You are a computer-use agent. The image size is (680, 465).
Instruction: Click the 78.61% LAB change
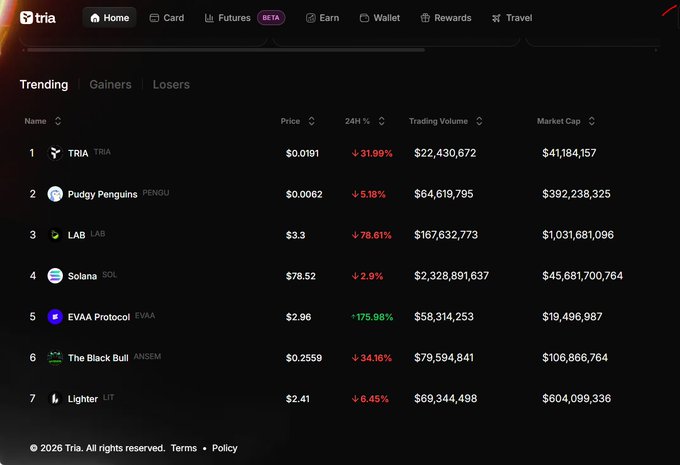371,235
